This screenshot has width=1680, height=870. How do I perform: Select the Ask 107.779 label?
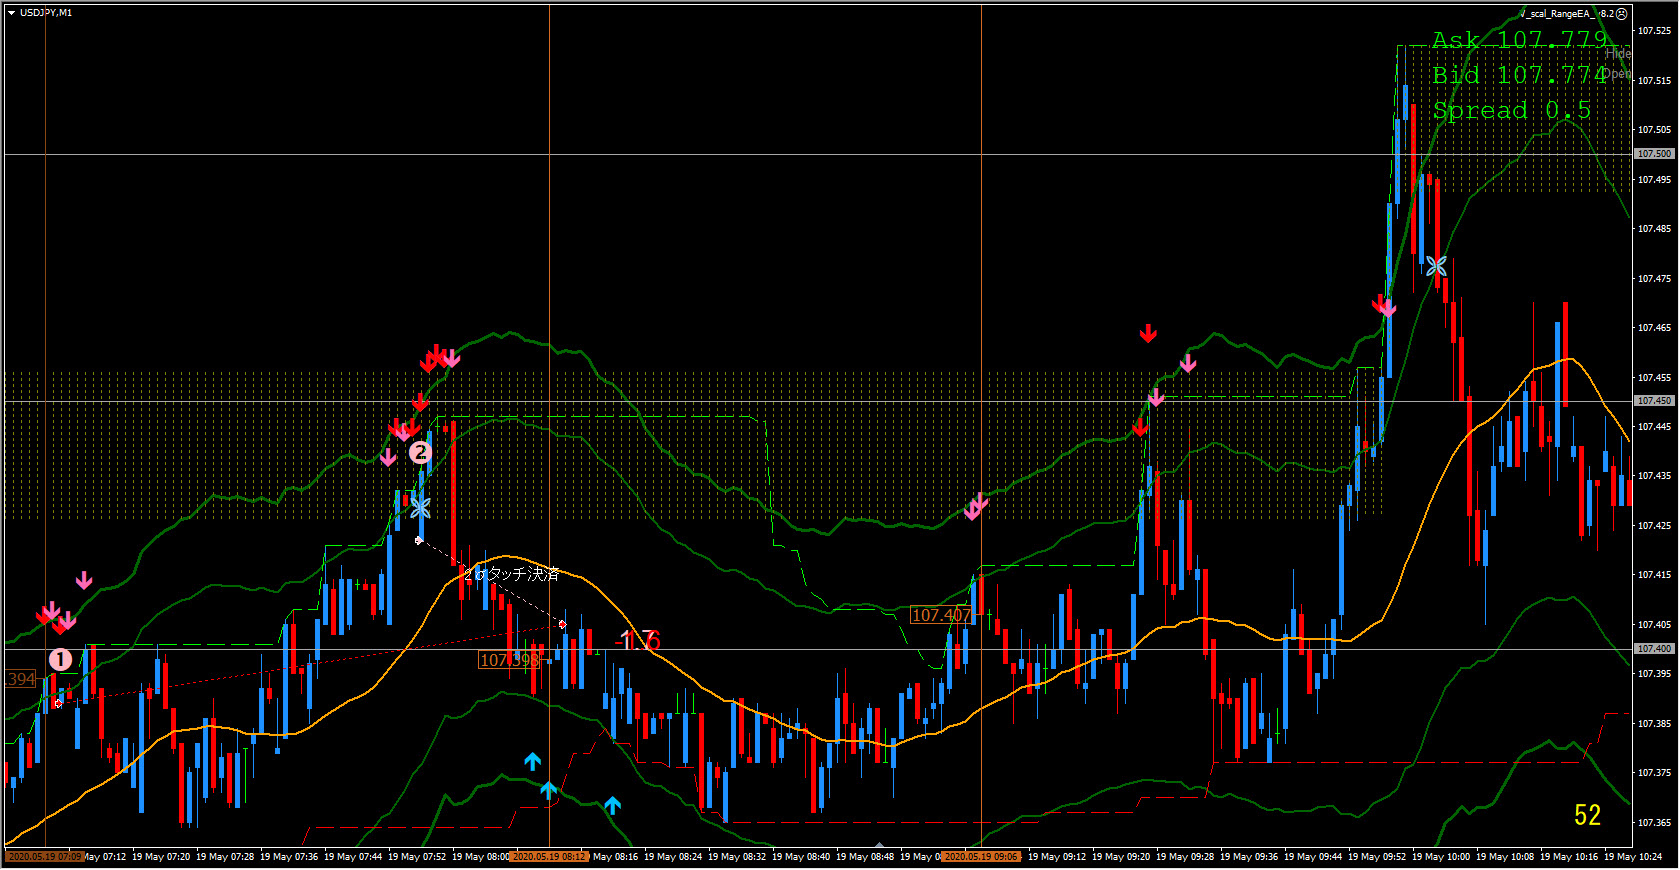pos(1519,40)
